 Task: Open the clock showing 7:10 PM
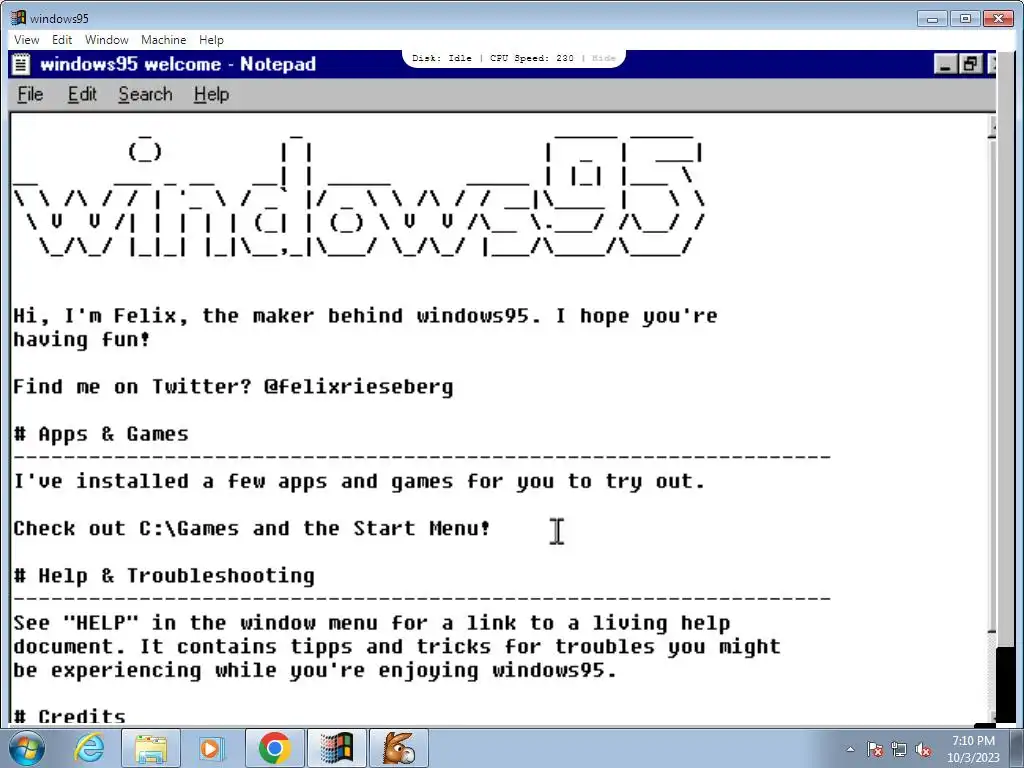(974, 749)
